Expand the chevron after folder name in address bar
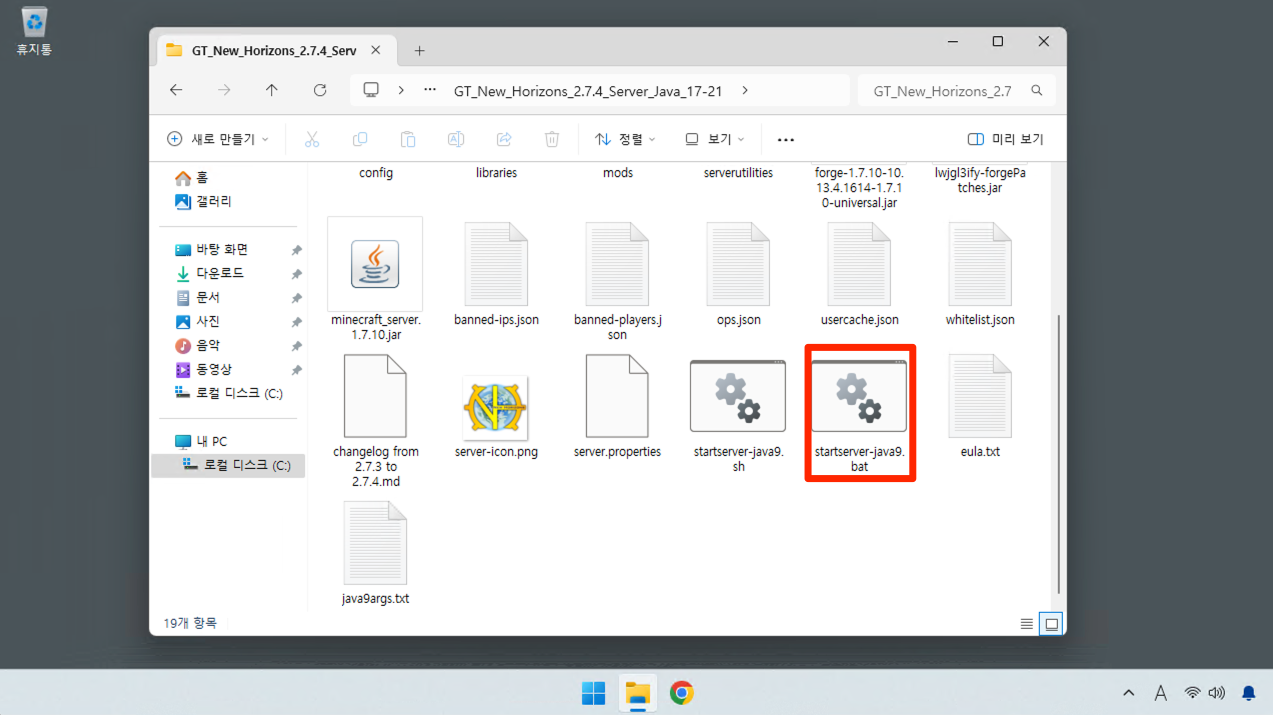1273x715 pixels. (x=745, y=90)
